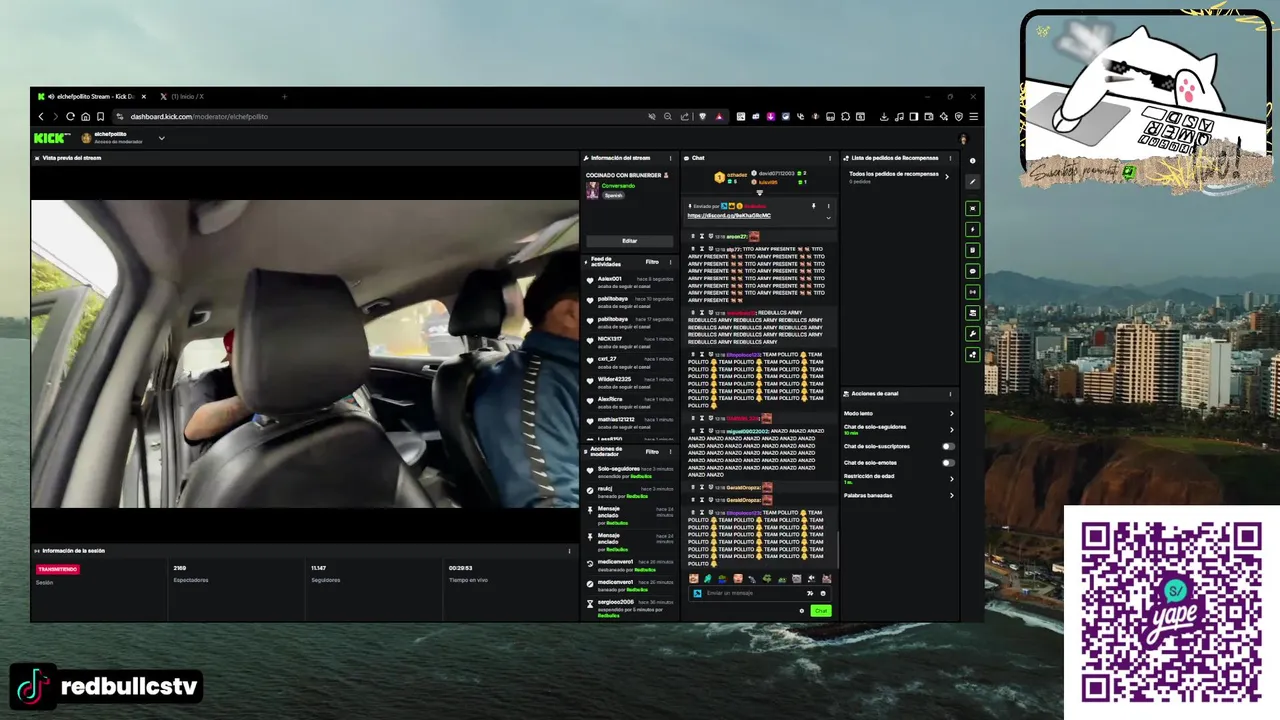Open Información del stream three-dot menu
The width and height of the screenshot is (1280, 720).
point(670,158)
